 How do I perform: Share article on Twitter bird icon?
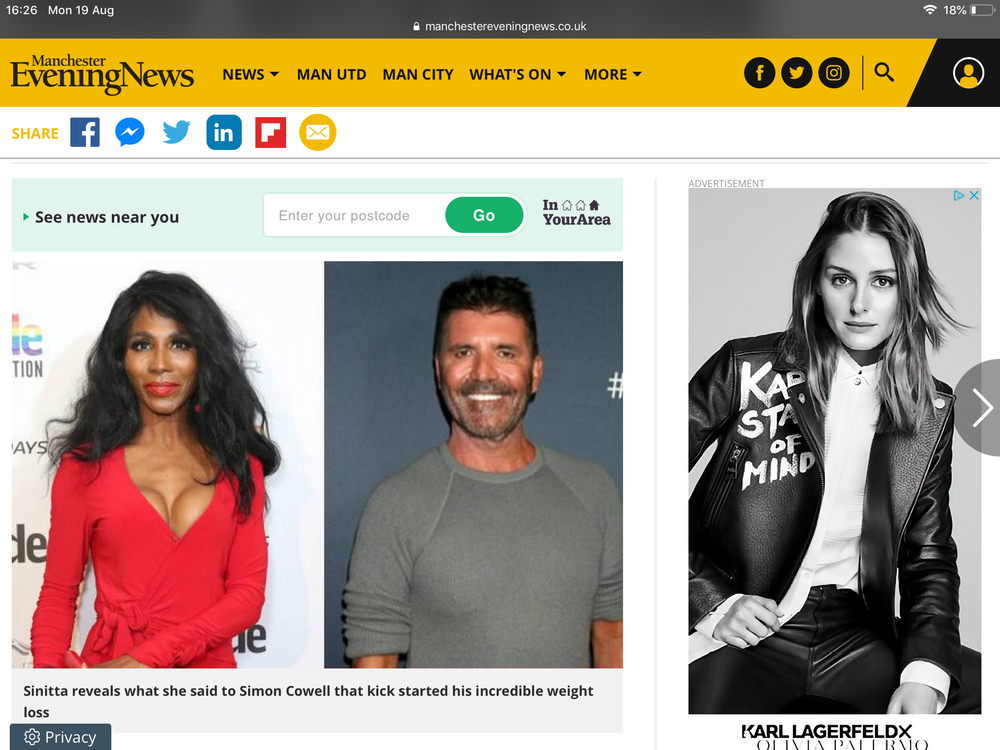(x=176, y=133)
